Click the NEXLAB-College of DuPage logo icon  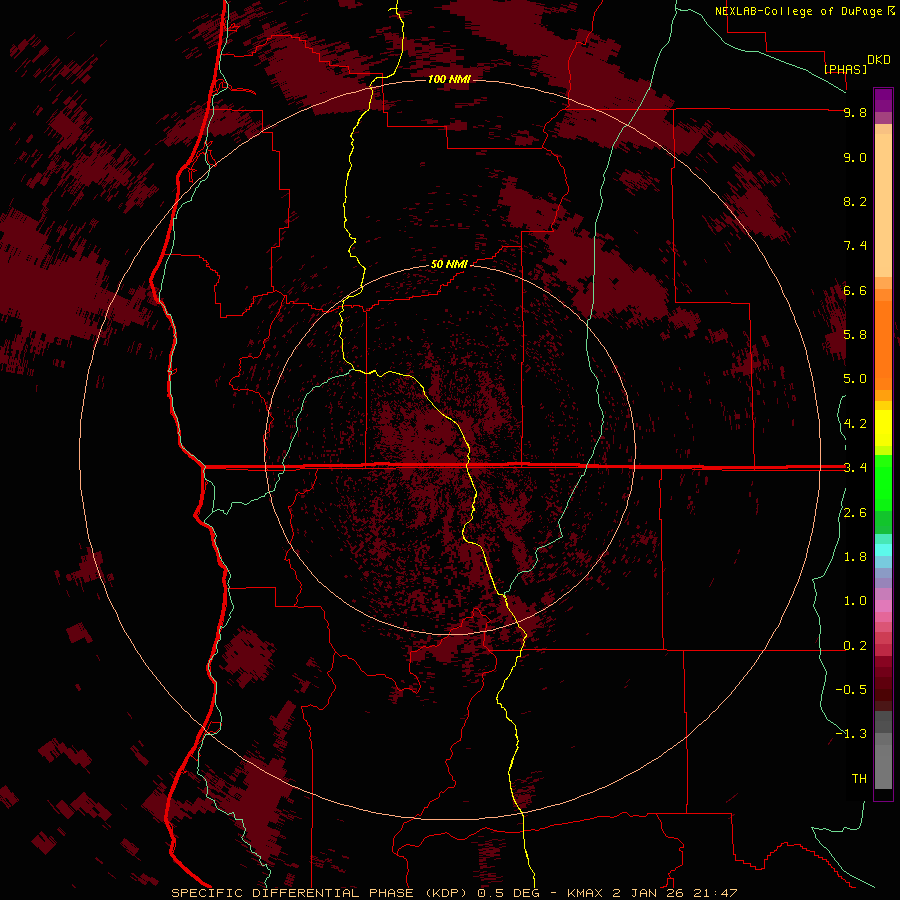coord(891,11)
